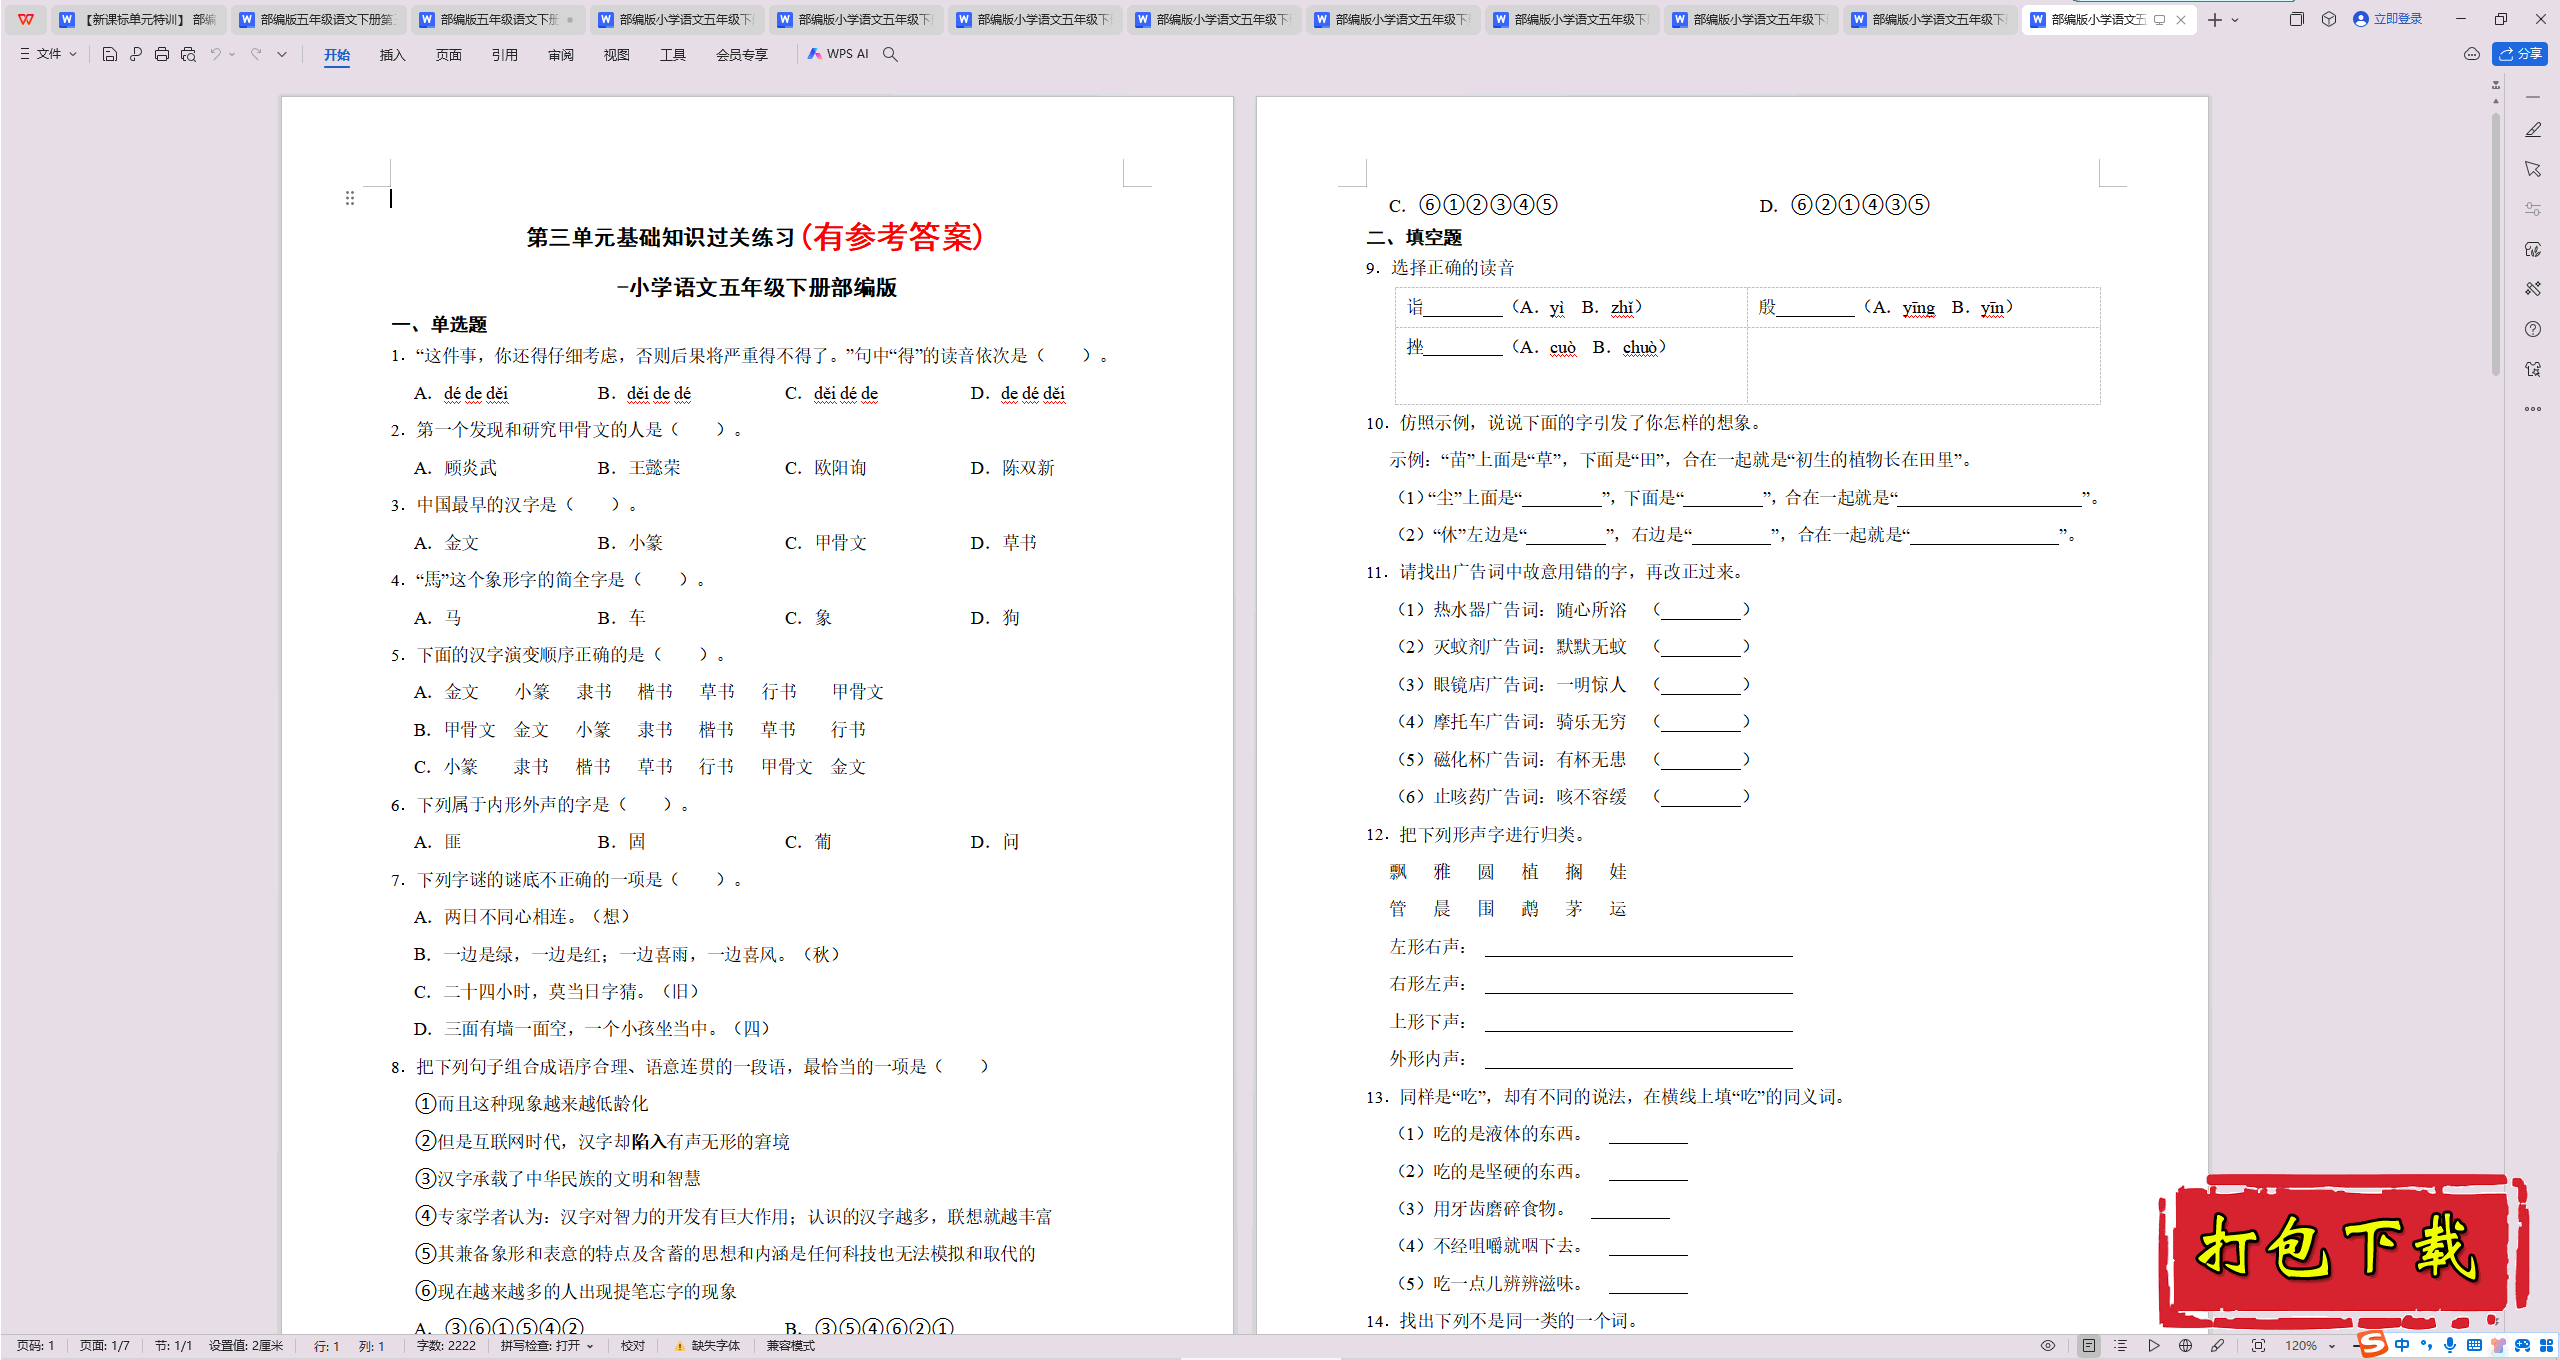
Task: Open the highlighter pen in status bar
Action: [x=2218, y=1346]
